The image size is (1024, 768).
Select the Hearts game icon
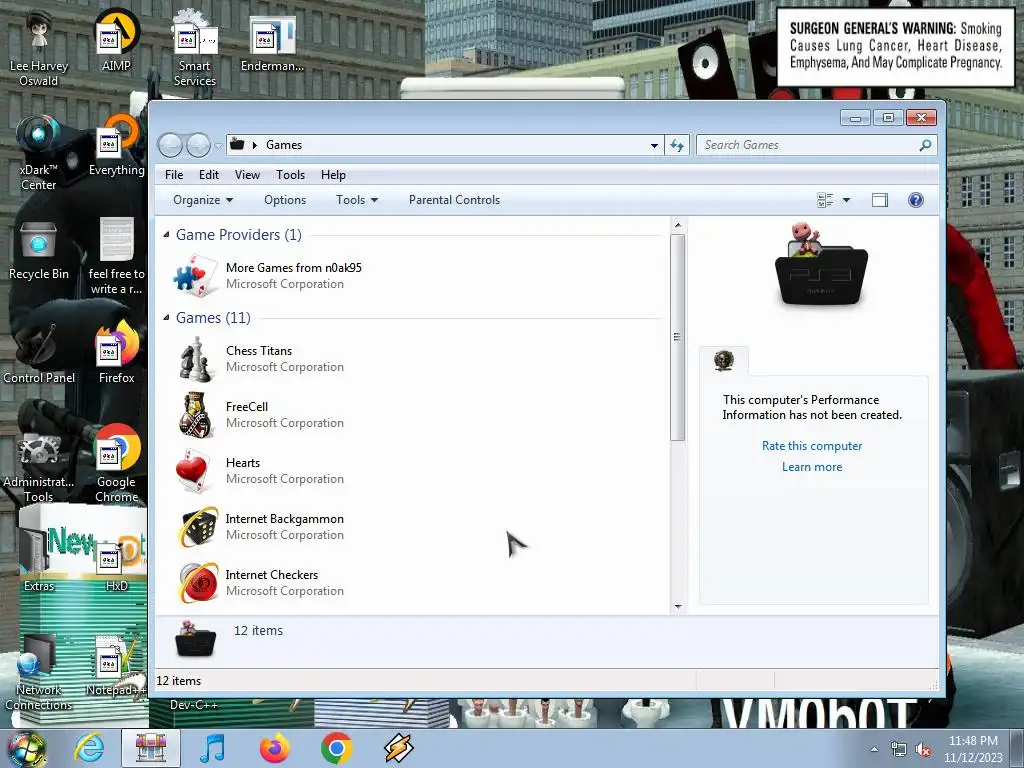pyautogui.click(x=195, y=471)
